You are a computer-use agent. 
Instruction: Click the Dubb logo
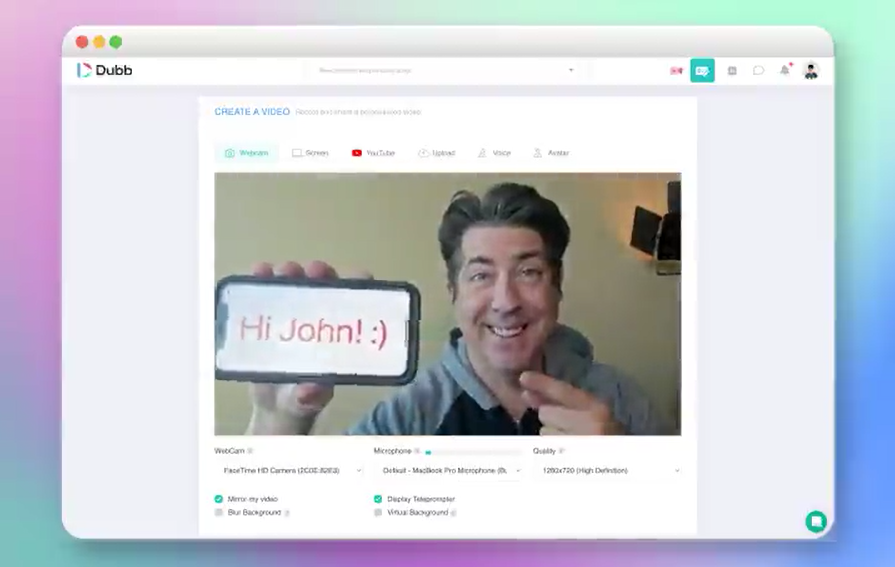(105, 70)
